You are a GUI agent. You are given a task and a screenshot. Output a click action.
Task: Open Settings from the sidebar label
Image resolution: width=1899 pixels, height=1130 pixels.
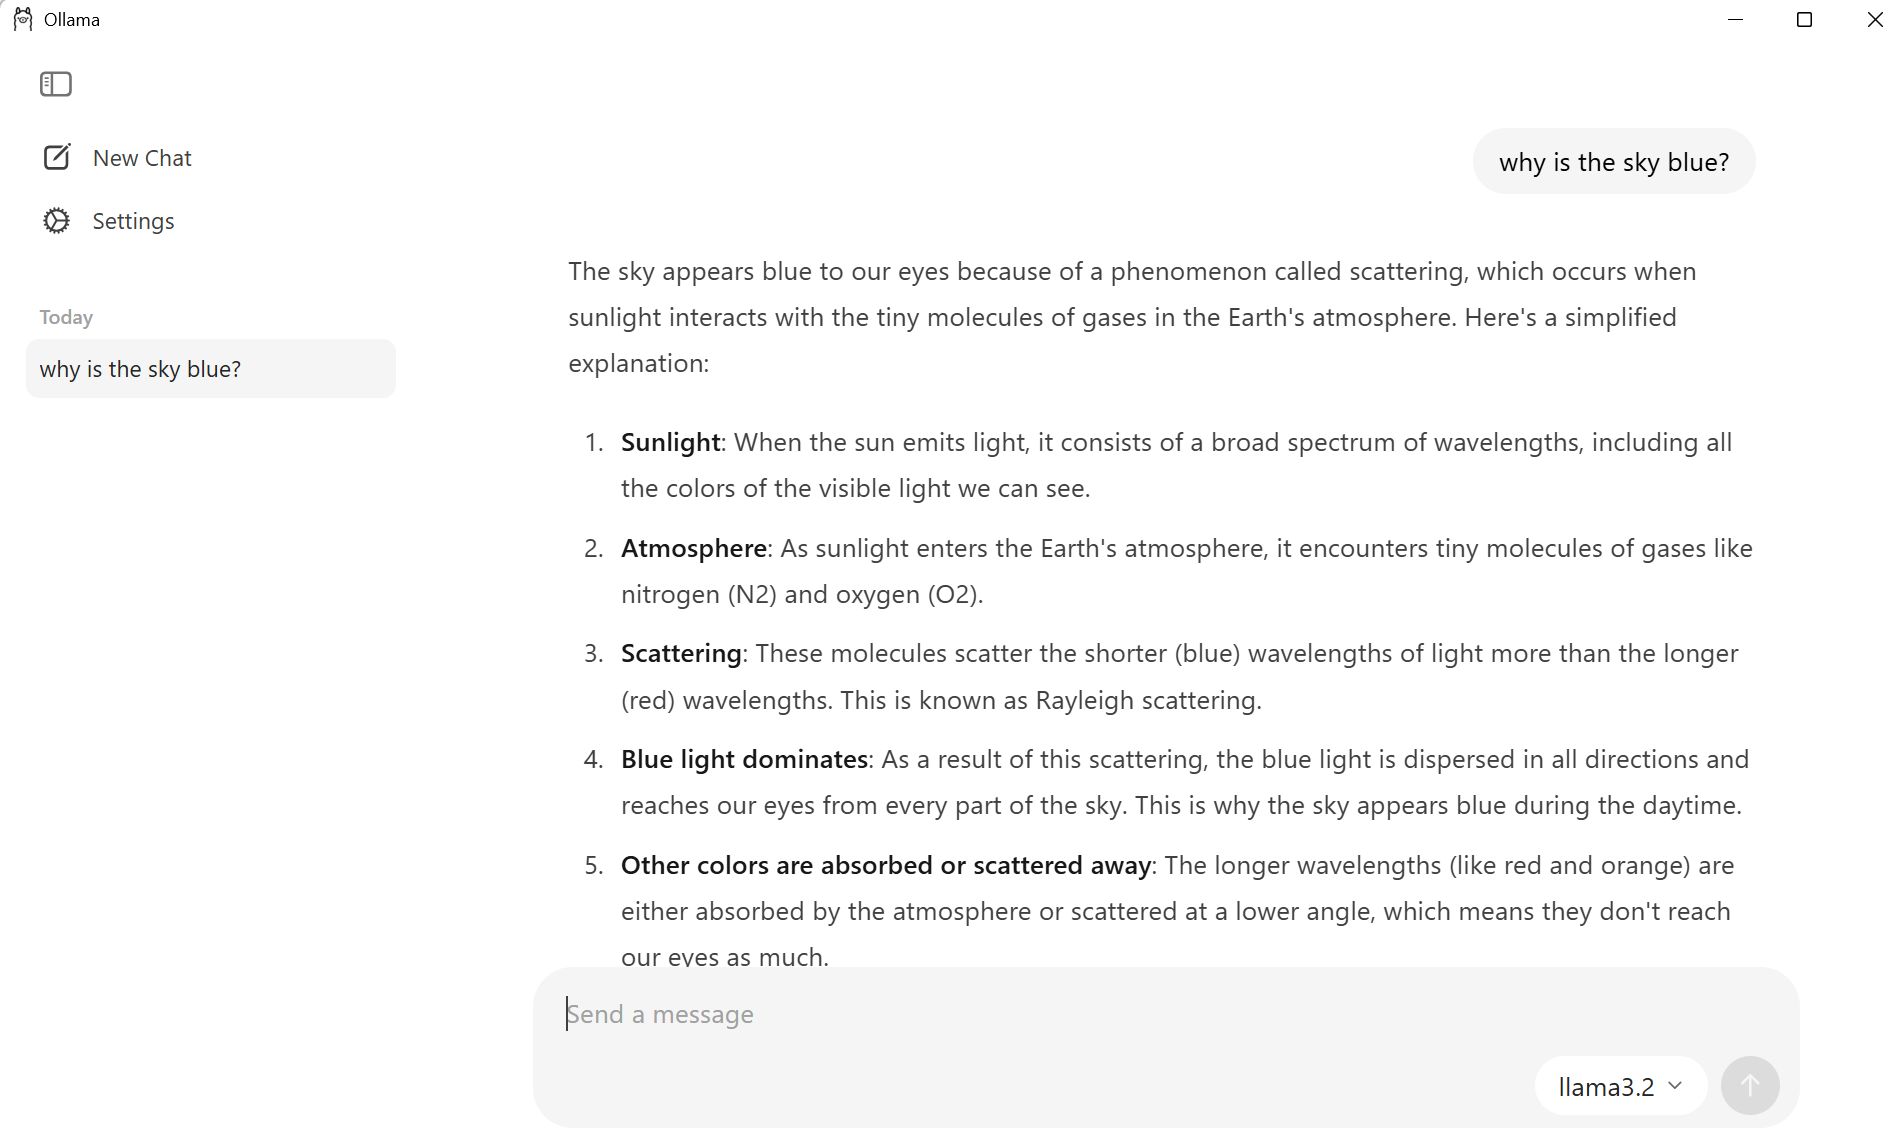pyautogui.click(x=133, y=221)
